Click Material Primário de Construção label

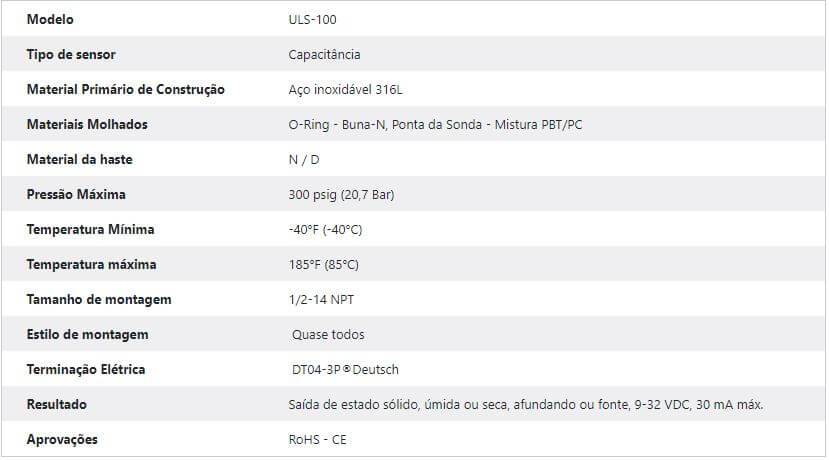point(126,89)
